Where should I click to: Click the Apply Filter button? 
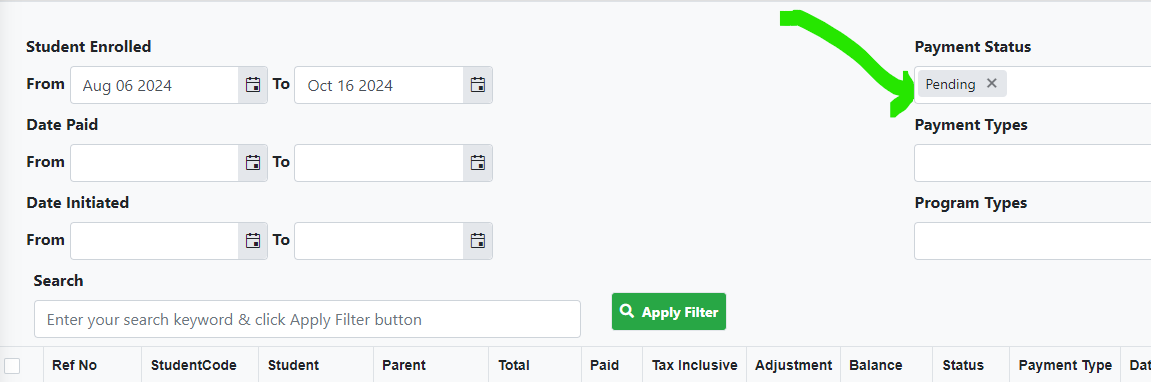tap(669, 311)
